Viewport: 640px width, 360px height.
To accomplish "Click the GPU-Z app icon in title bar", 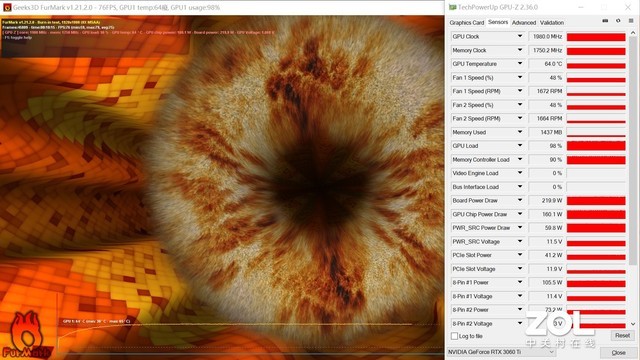I will pyautogui.click(x=452, y=7).
